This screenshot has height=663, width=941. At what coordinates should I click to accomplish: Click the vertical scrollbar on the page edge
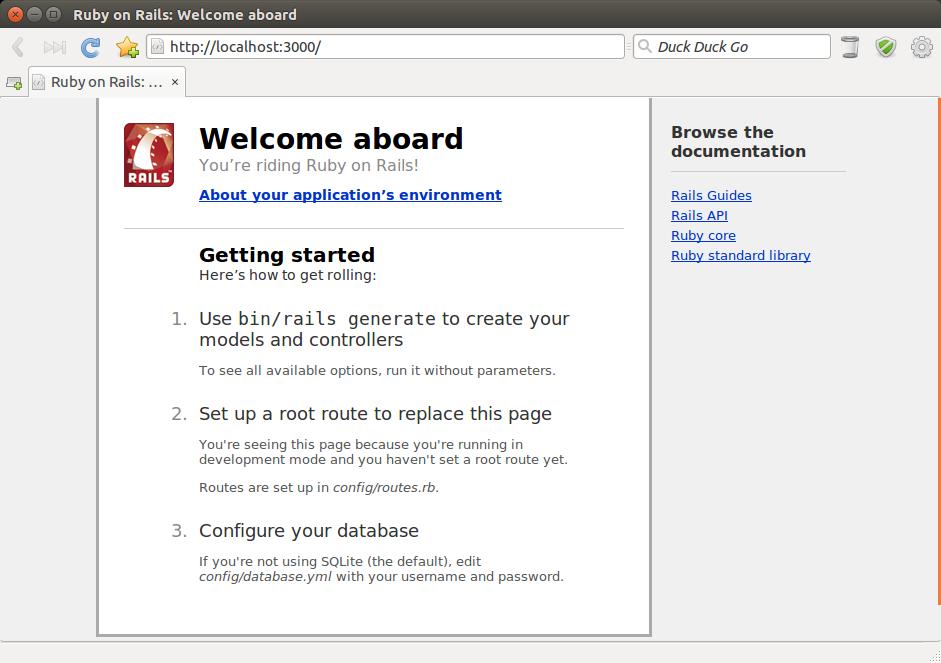[938, 352]
